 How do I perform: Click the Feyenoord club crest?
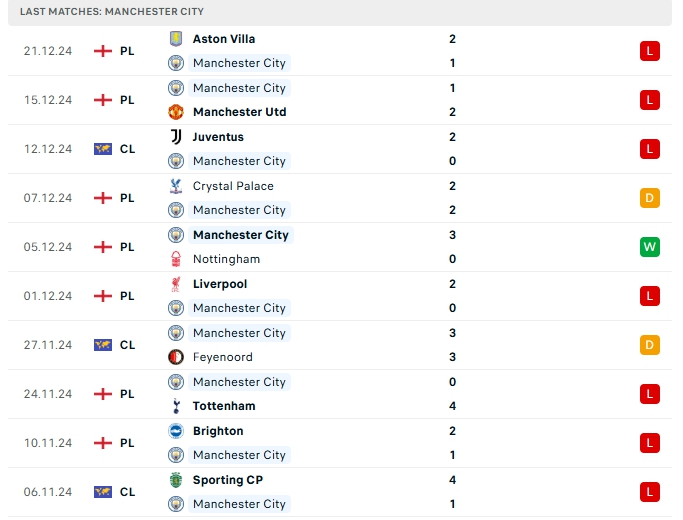pos(176,357)
